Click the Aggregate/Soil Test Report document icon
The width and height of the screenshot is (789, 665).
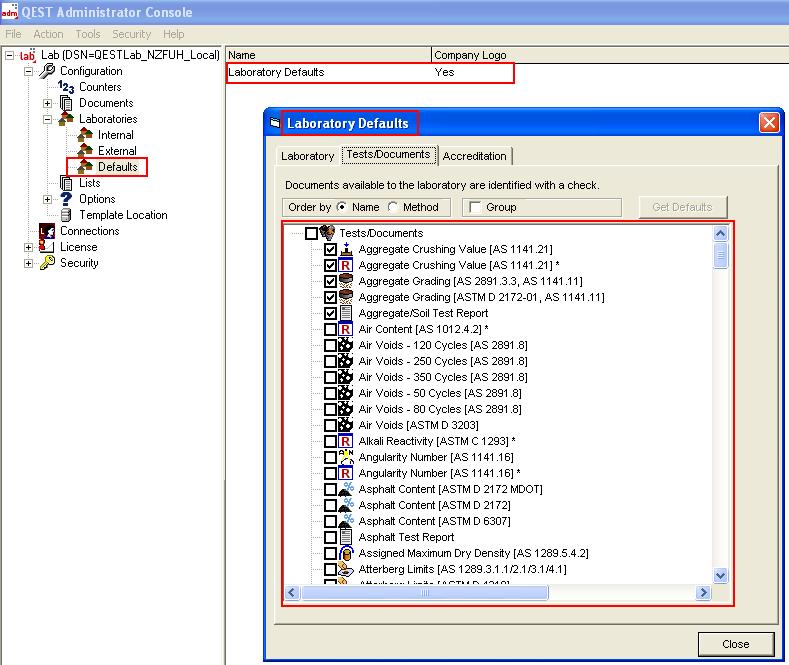[346, 313]
